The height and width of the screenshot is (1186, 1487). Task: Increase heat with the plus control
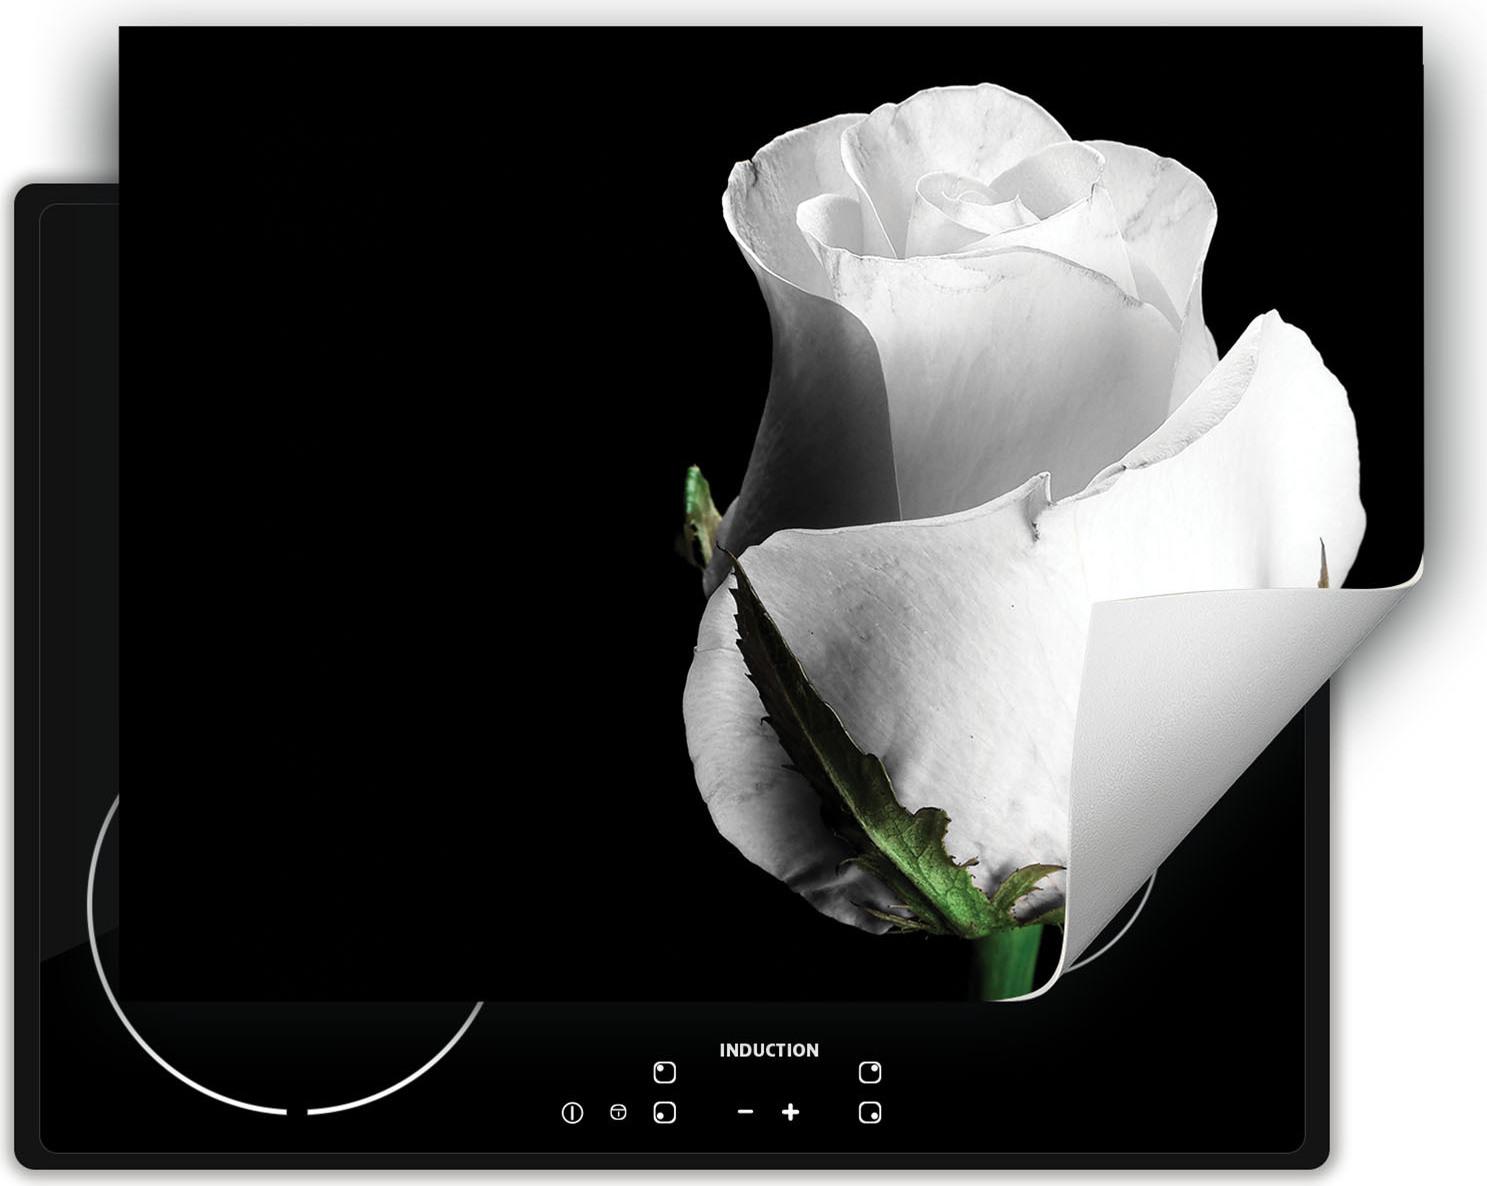(x=790, y=1112)
